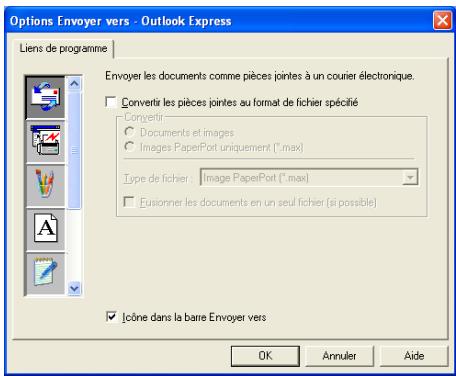
Task: Click the program list scrollbar thumb
Action: coord(74,150)
